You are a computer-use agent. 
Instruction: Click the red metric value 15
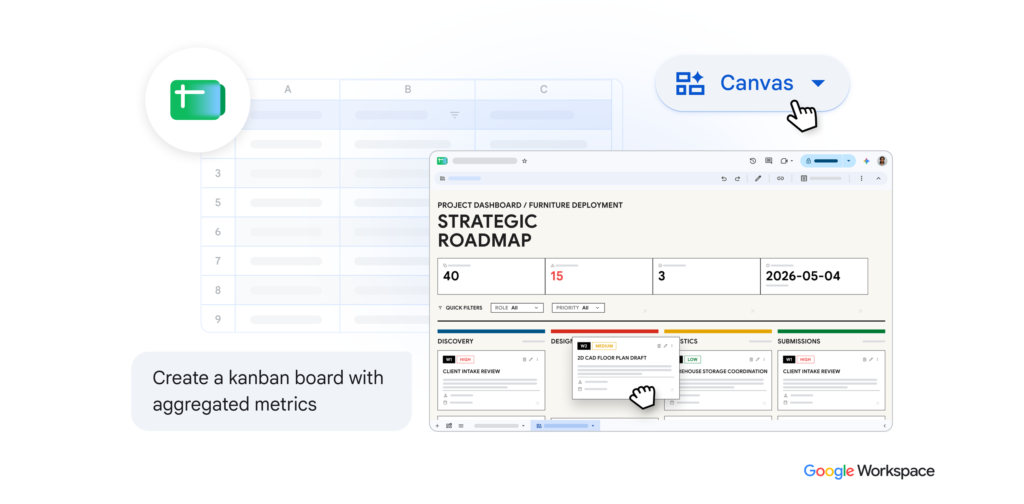(556, 276)
